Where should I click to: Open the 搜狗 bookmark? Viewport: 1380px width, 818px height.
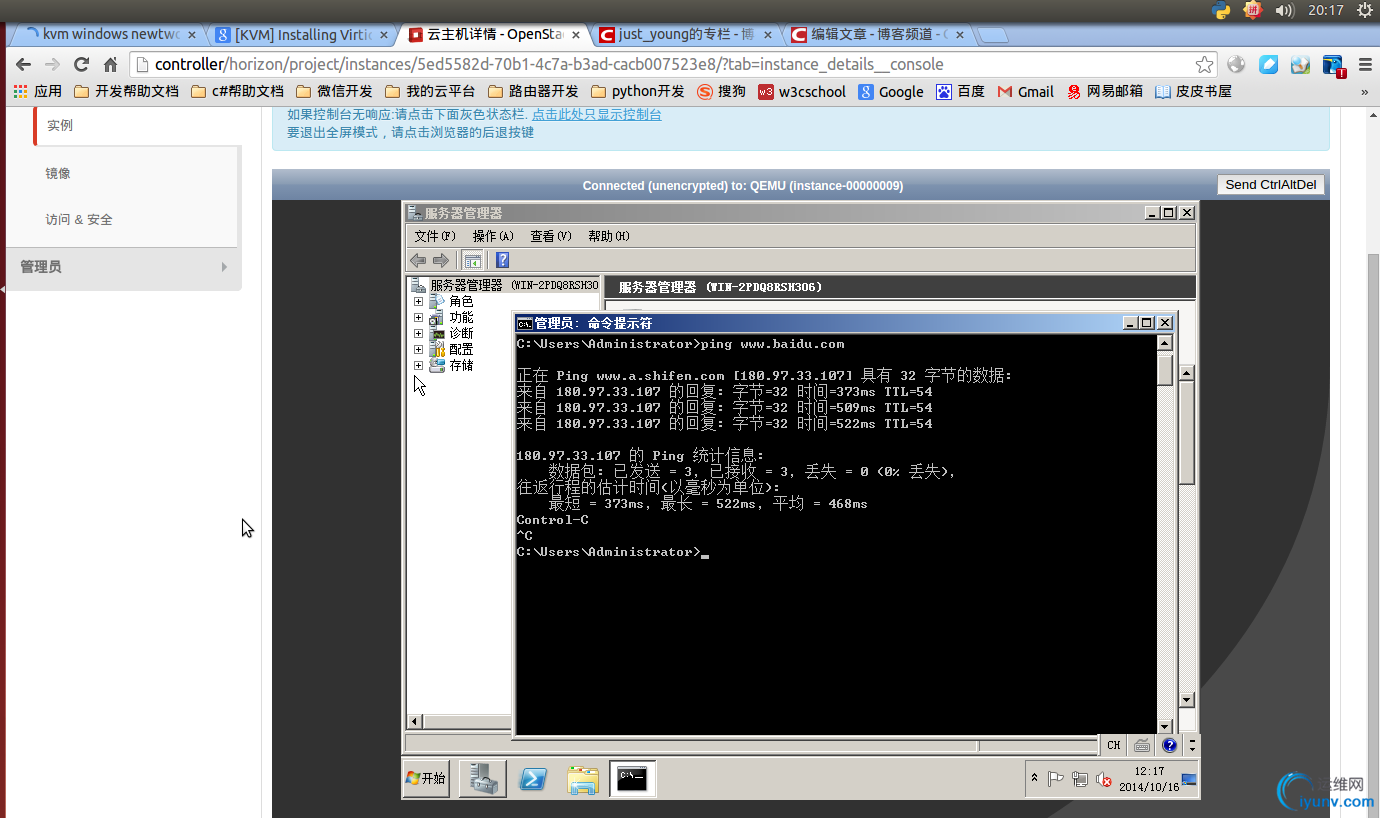[721, 91]
